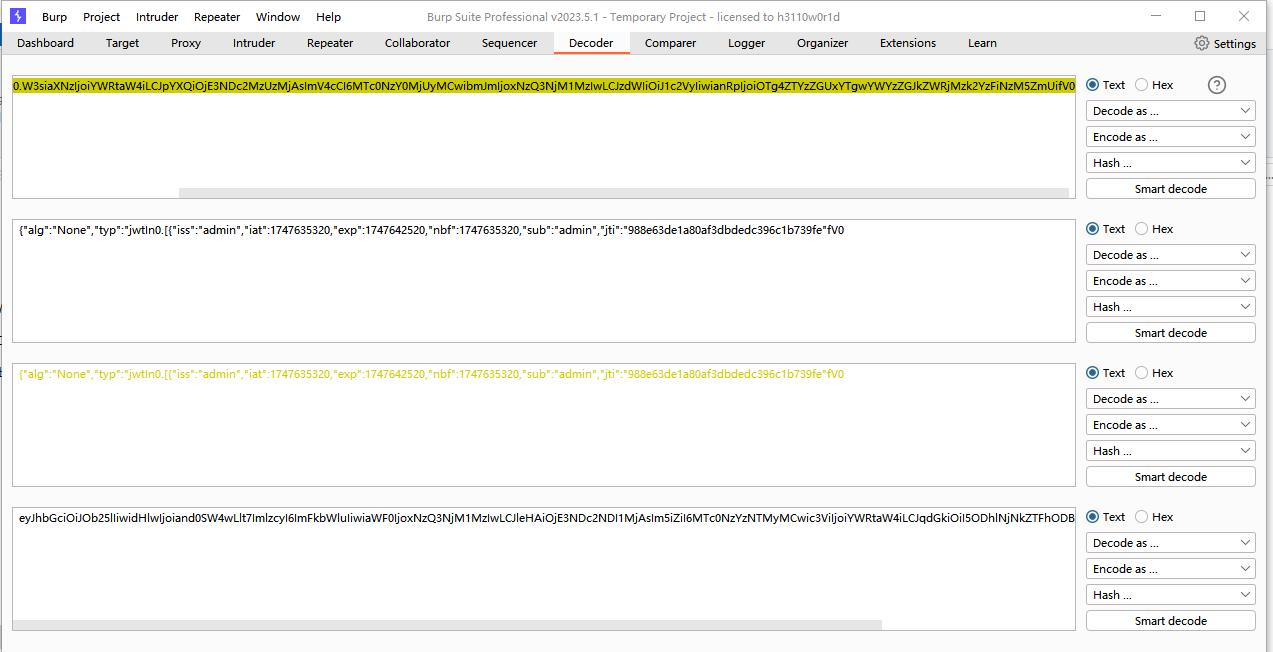Open 'Encode as' dropdown in first panel
This screenshot has height=652, width=1273.
pyautogui.click(x=1170, y=137)
